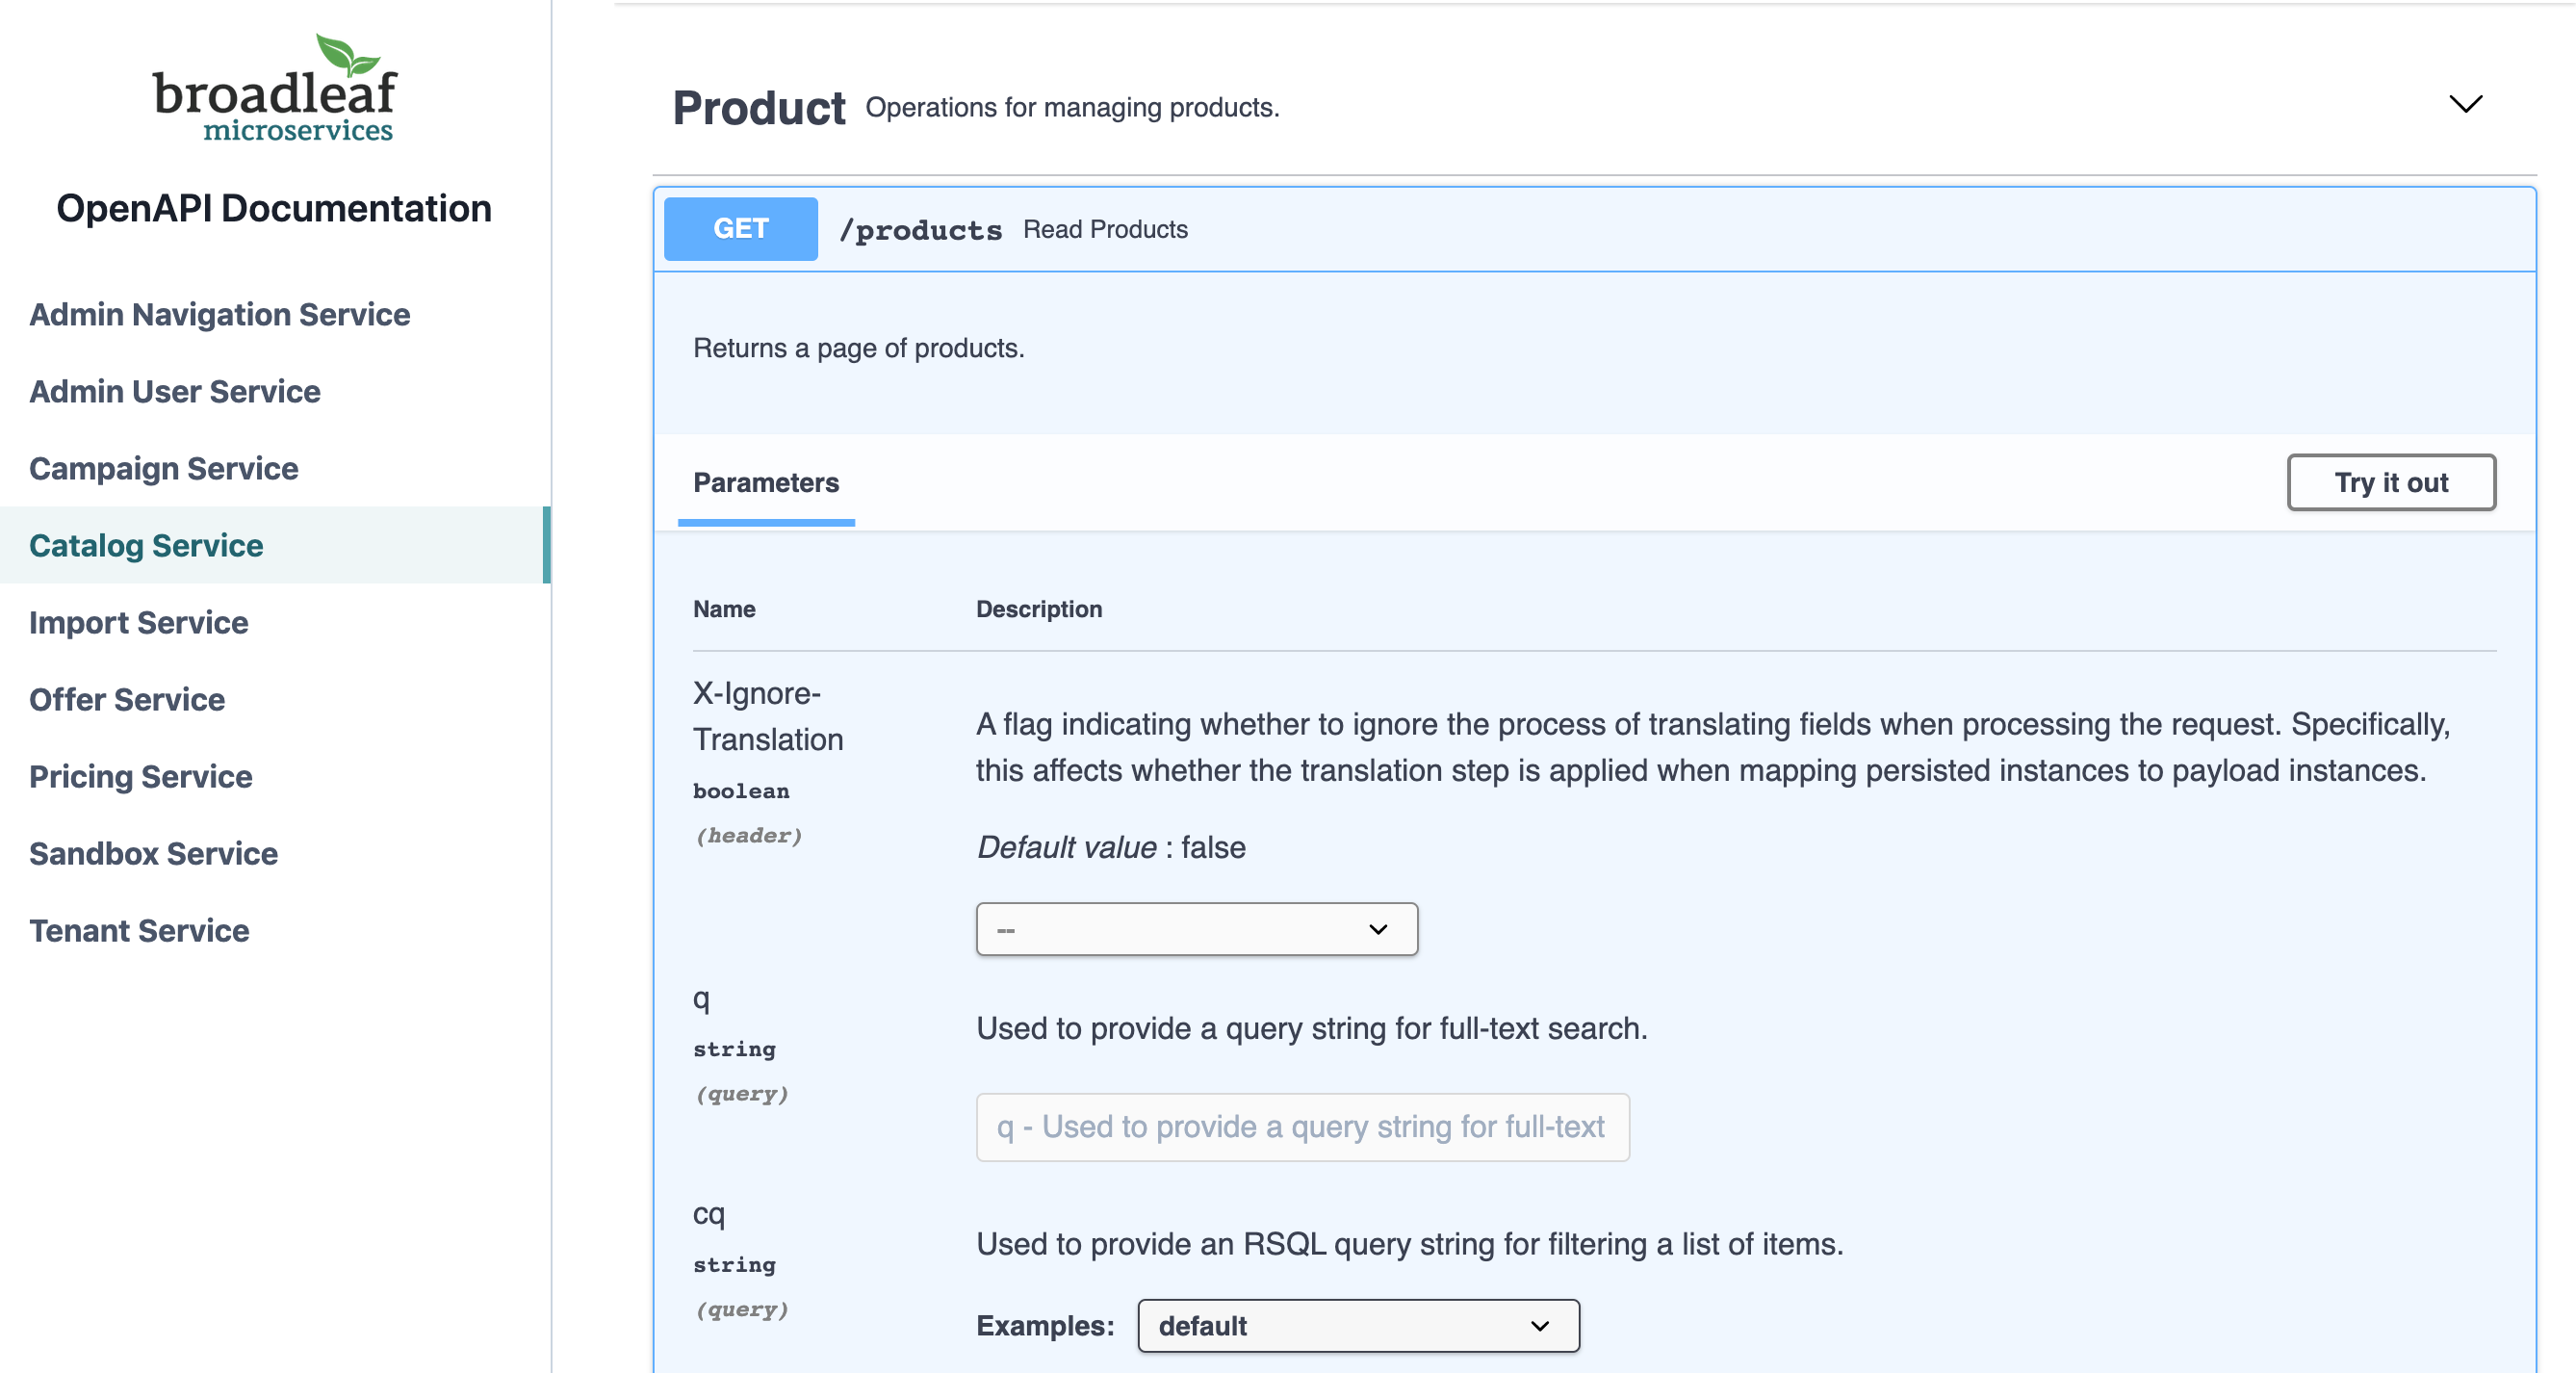The height and width of the screenshot is (1373, 2576).
Task: Click the Pricing Service sidebar icon
Action: click(140, 775)
